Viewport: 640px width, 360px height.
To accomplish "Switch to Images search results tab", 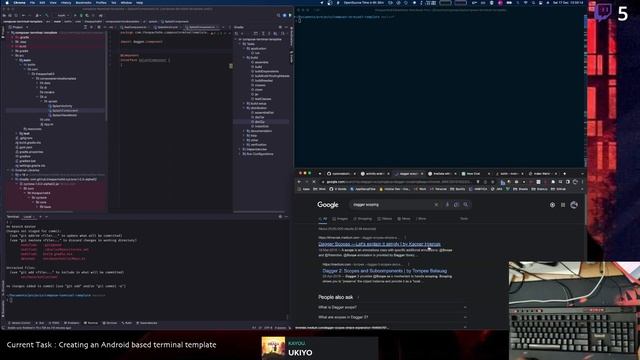I will click(x=340, y=219).
